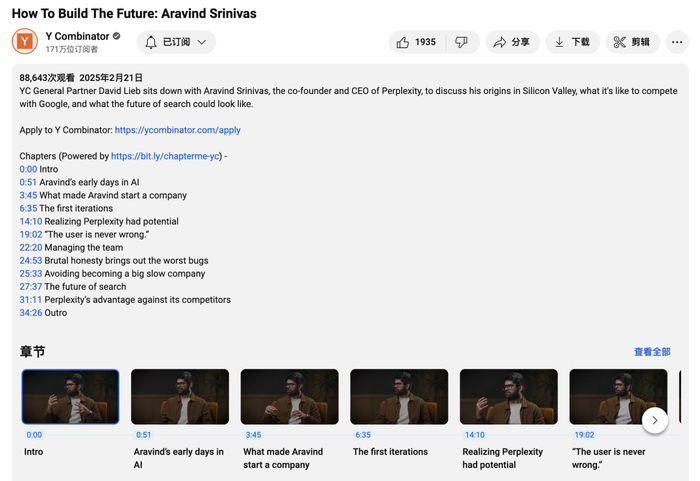
Task: Open the three-dot more actions menu
Action: (x=677, y=42)
